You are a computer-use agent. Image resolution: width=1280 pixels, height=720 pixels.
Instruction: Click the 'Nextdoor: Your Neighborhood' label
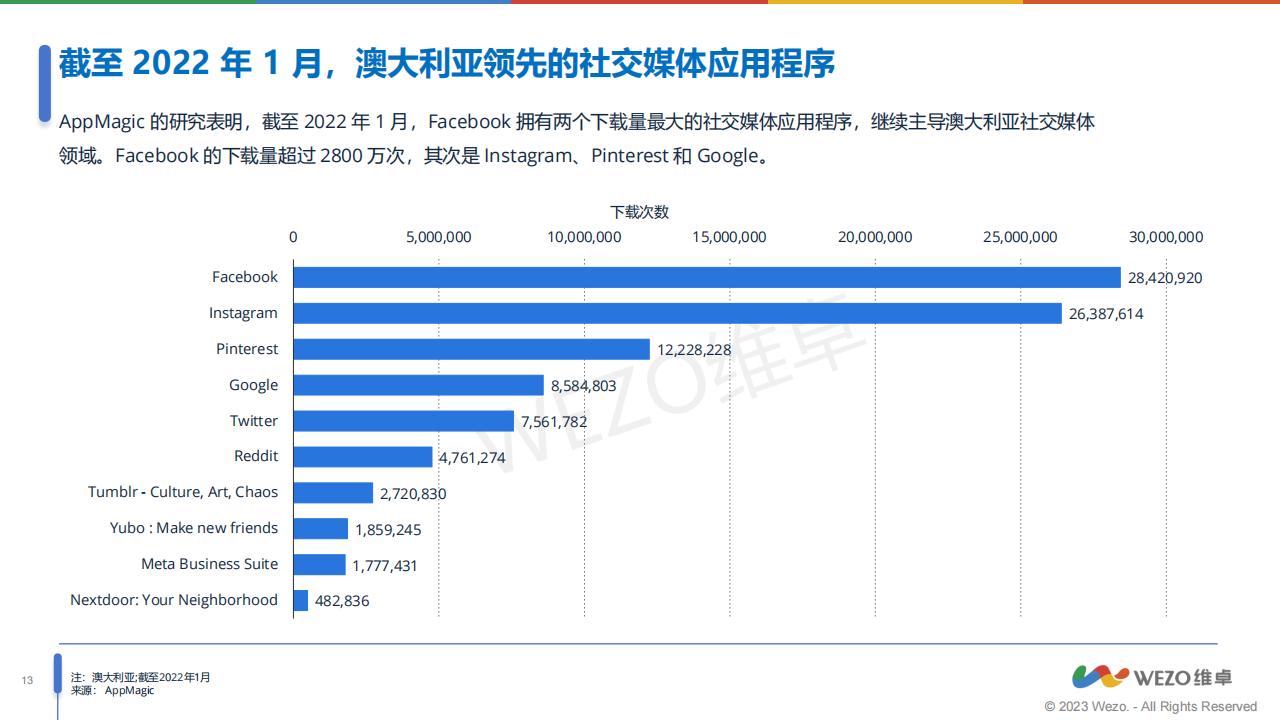174,600
